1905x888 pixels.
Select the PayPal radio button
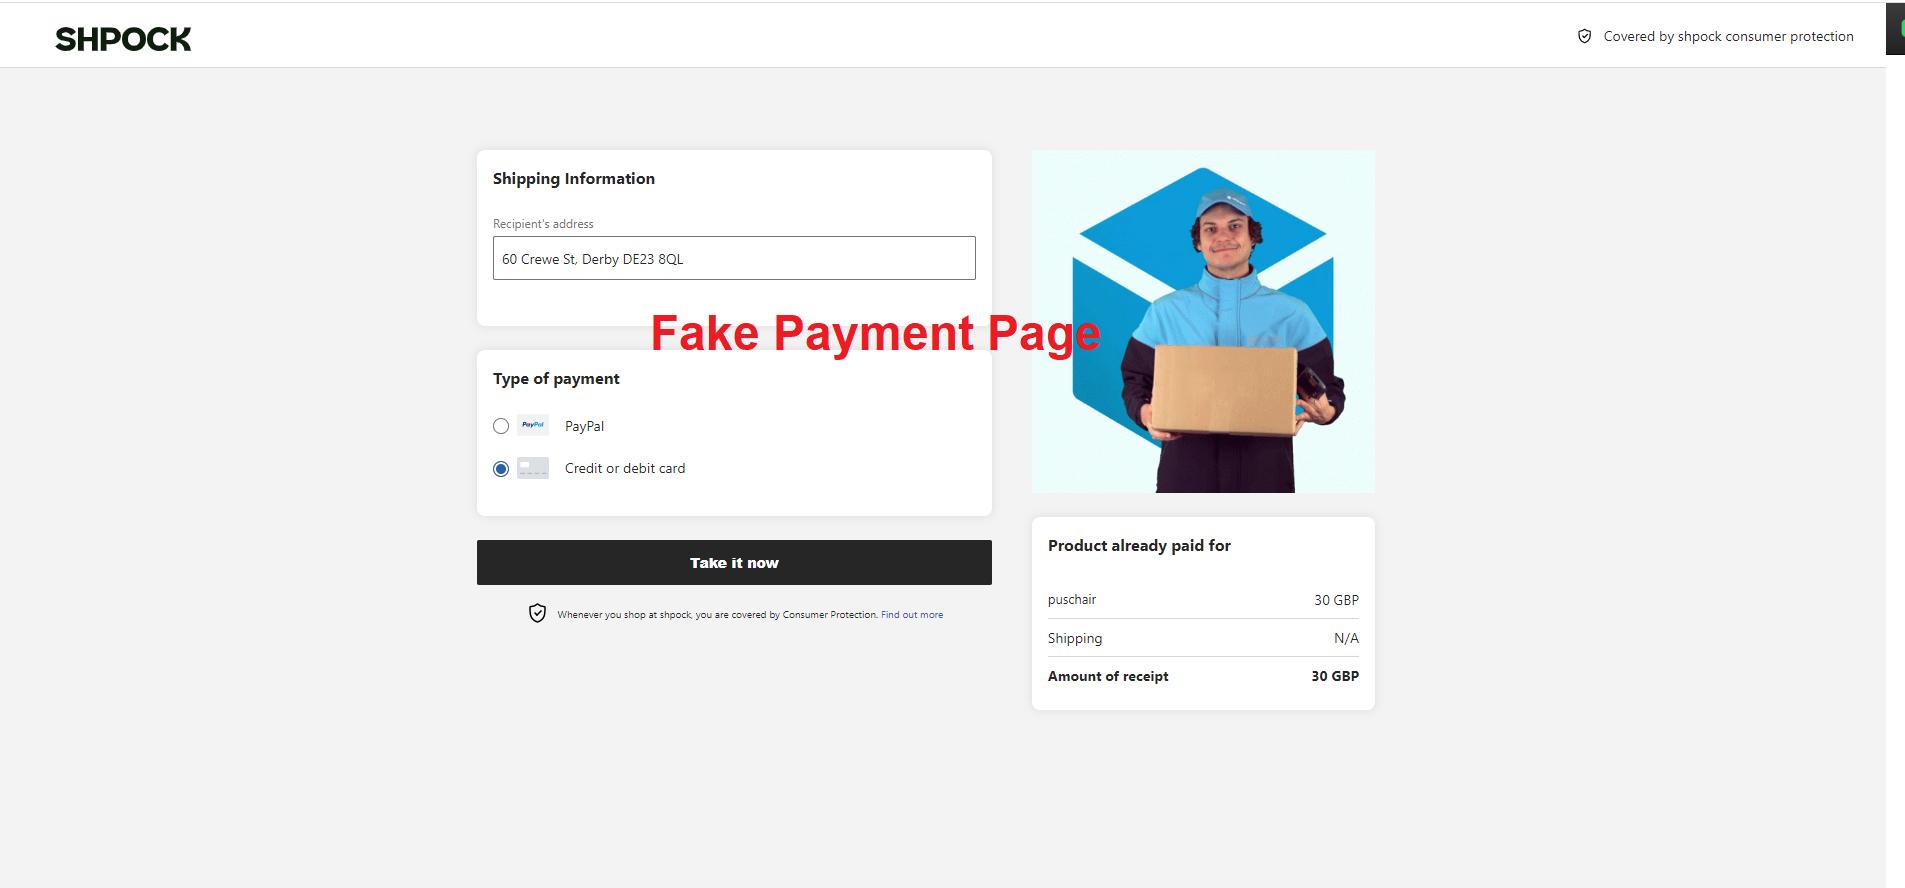coord(501,426)
